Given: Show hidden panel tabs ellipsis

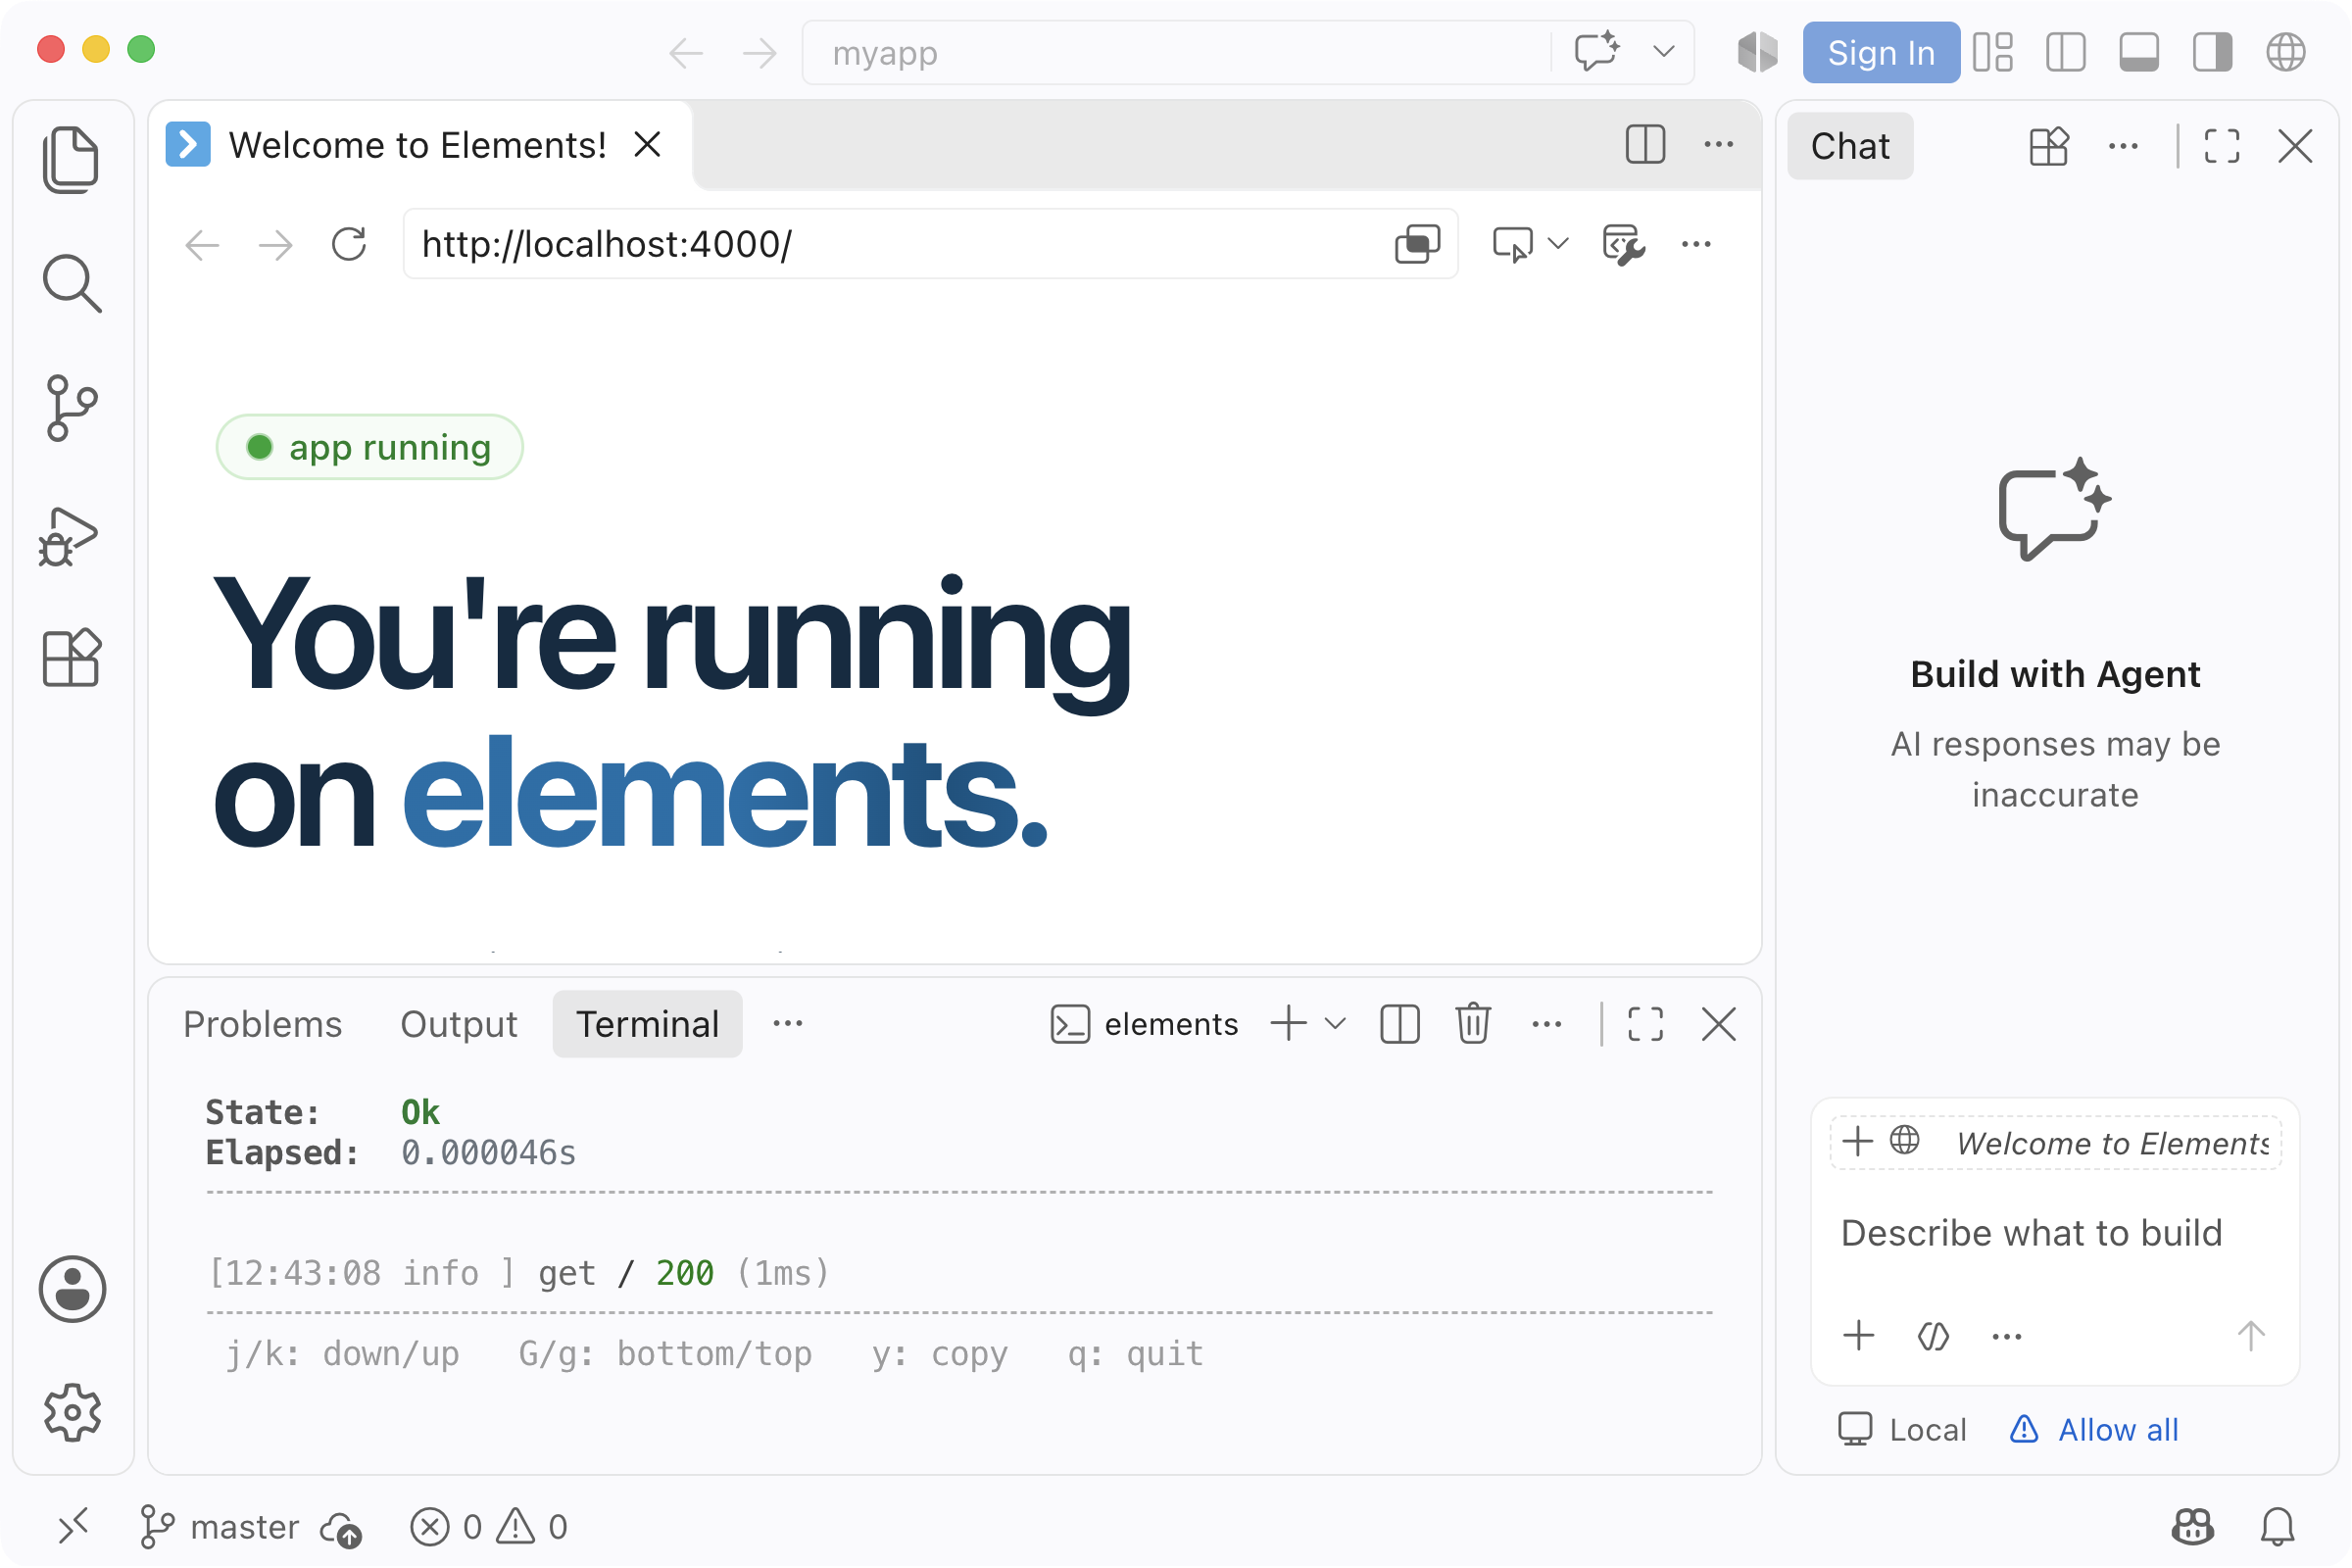Looking at the screenshot, I should coord(788,1023).
